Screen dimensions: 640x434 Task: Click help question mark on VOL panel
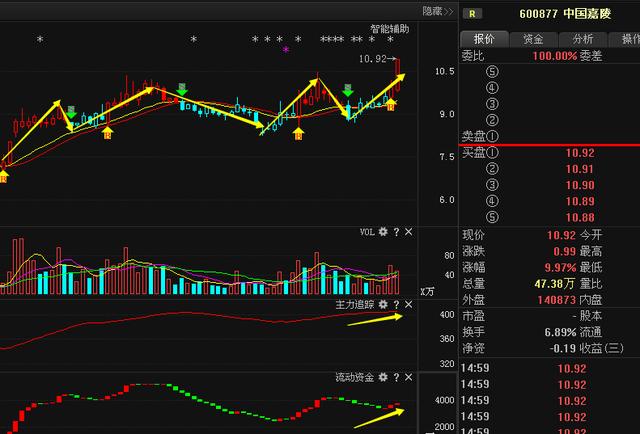pyautogui.click(x=395, y=232)
